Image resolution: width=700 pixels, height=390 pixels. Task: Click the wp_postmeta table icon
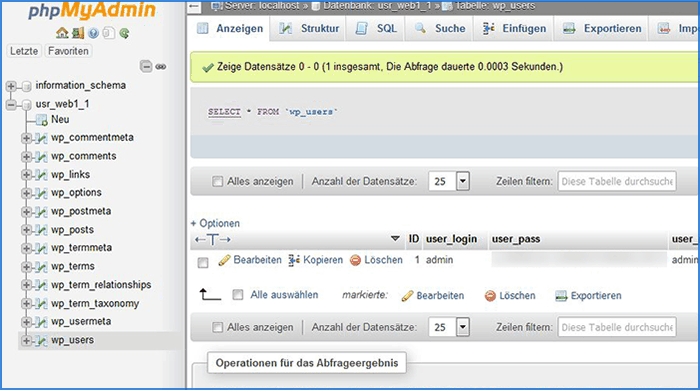click(x=41, y=212)
